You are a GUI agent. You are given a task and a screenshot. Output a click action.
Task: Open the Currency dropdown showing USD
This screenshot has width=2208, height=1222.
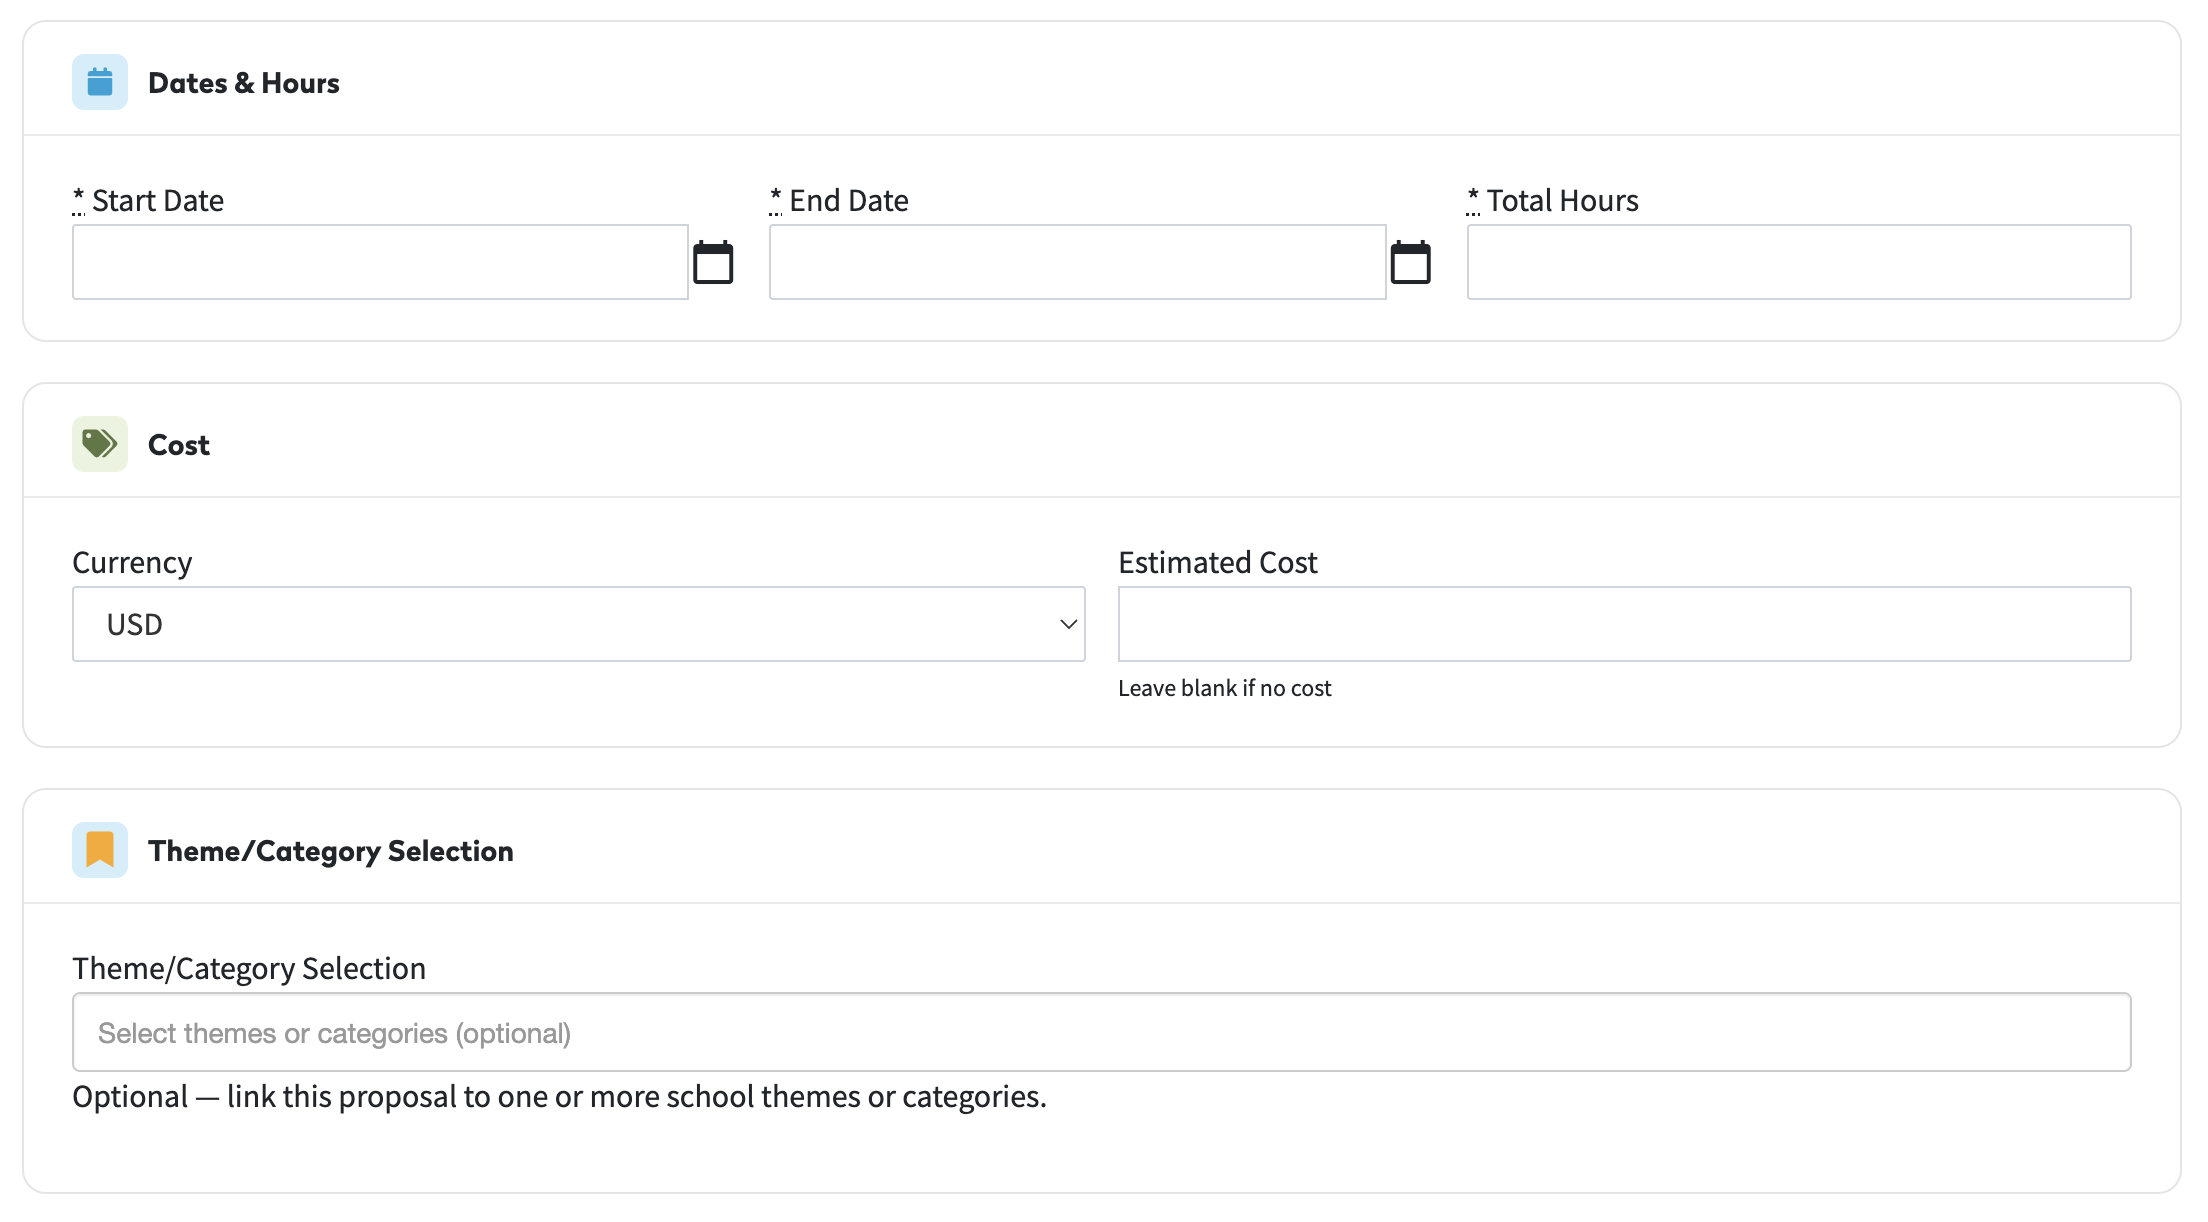[x=579, y=624]
